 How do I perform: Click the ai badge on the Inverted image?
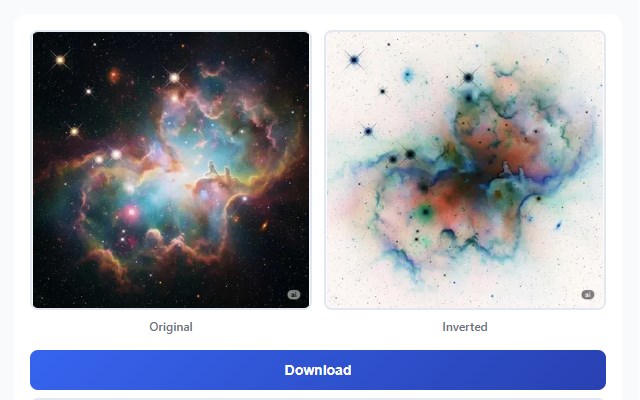point(588,295)
